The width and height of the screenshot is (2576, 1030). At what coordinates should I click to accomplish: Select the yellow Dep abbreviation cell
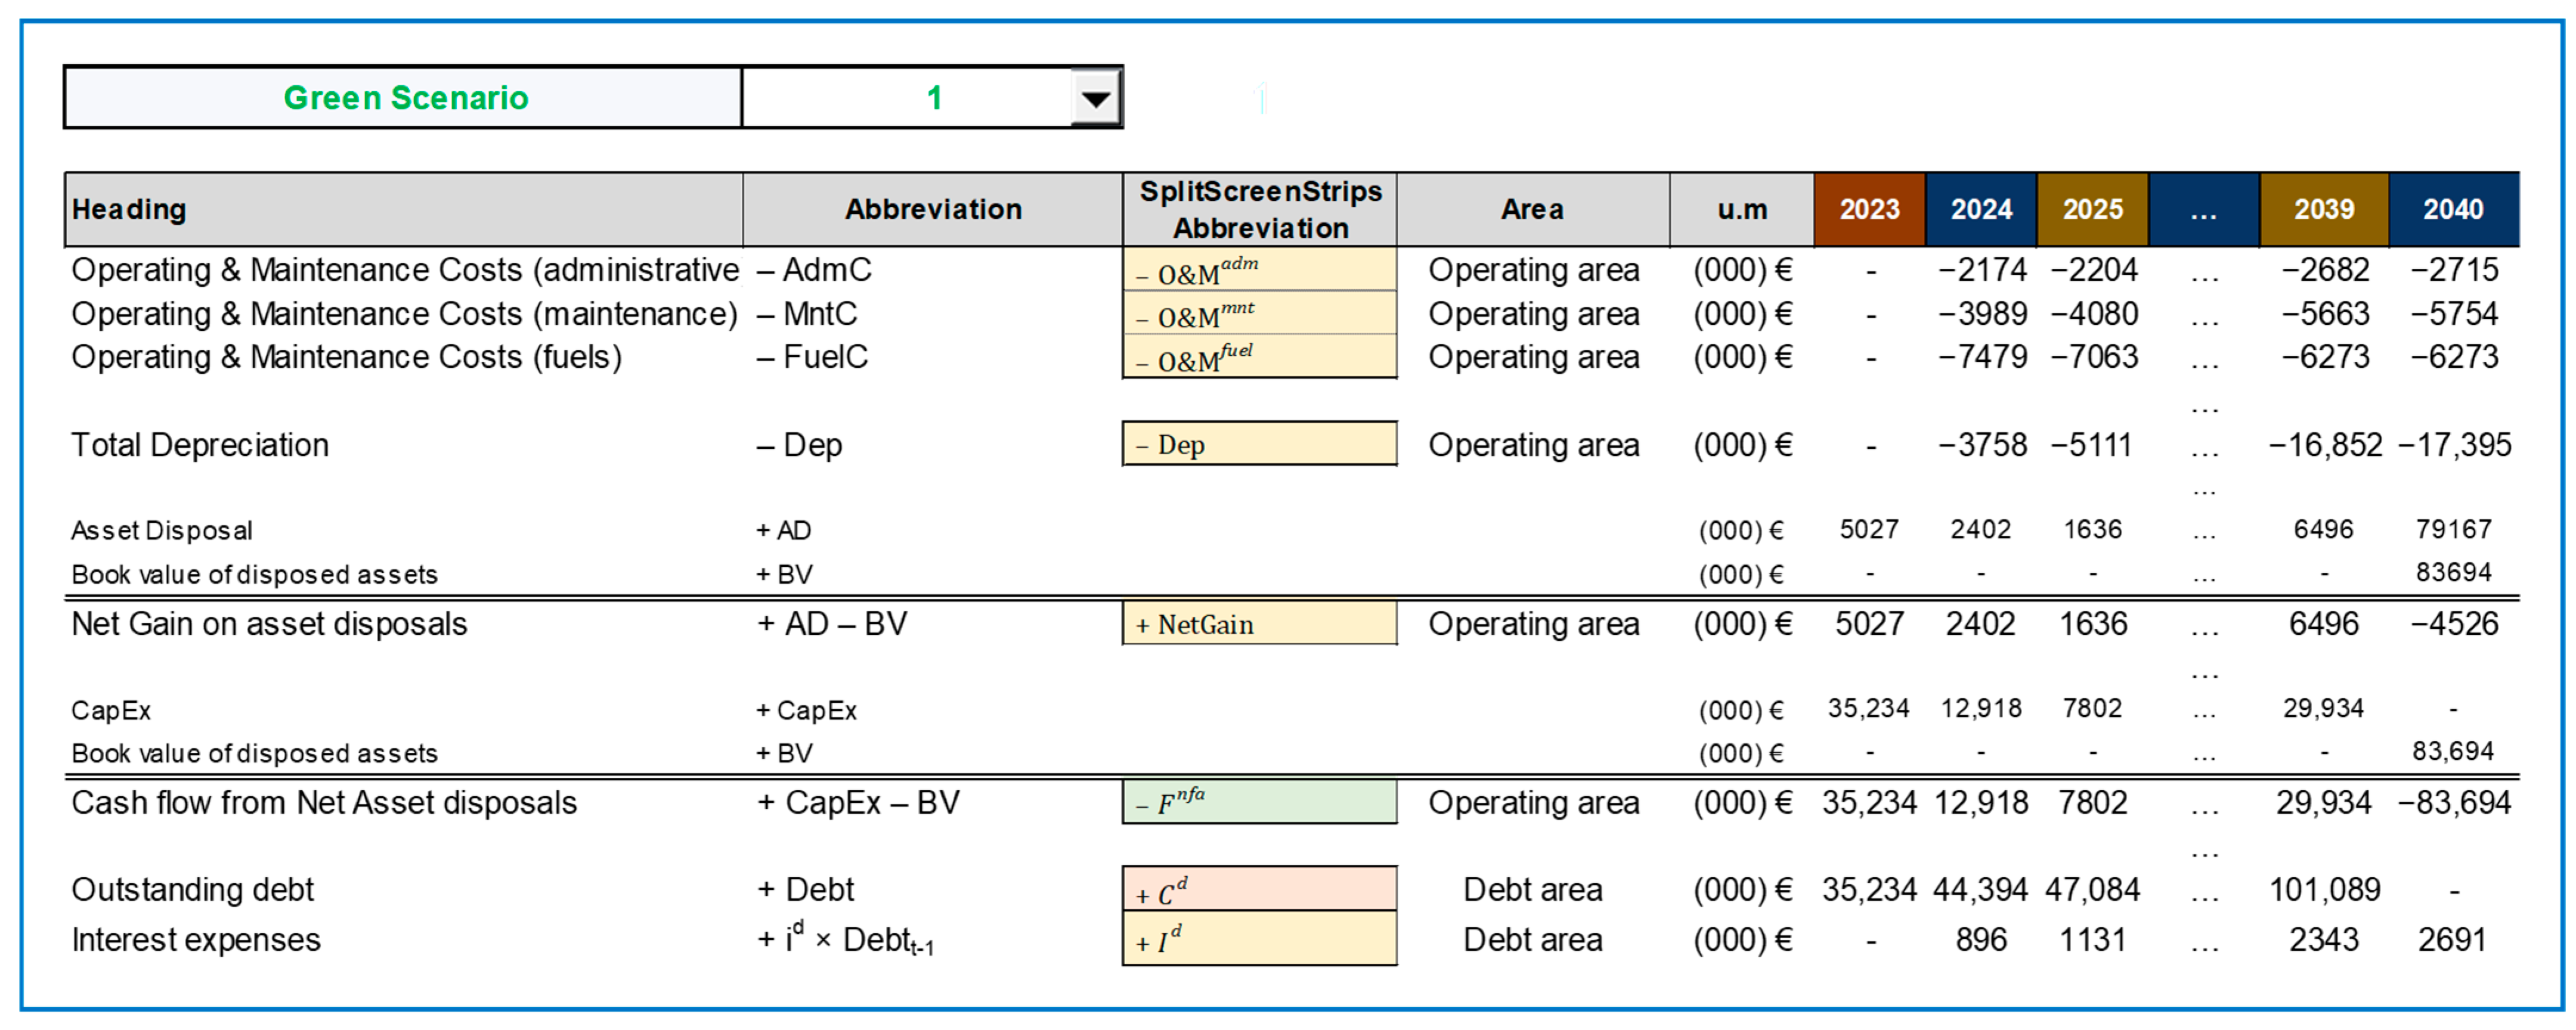tap(1260, 444)
